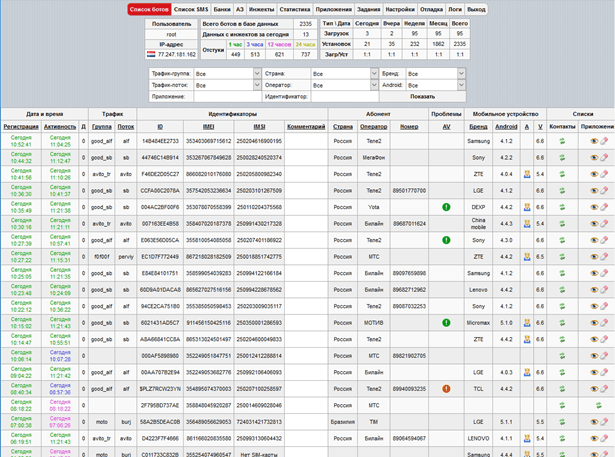Toggle the eye icon in the 94CE2CA751B0 row
Screen dimensions: 615x457
coord(594,306)
